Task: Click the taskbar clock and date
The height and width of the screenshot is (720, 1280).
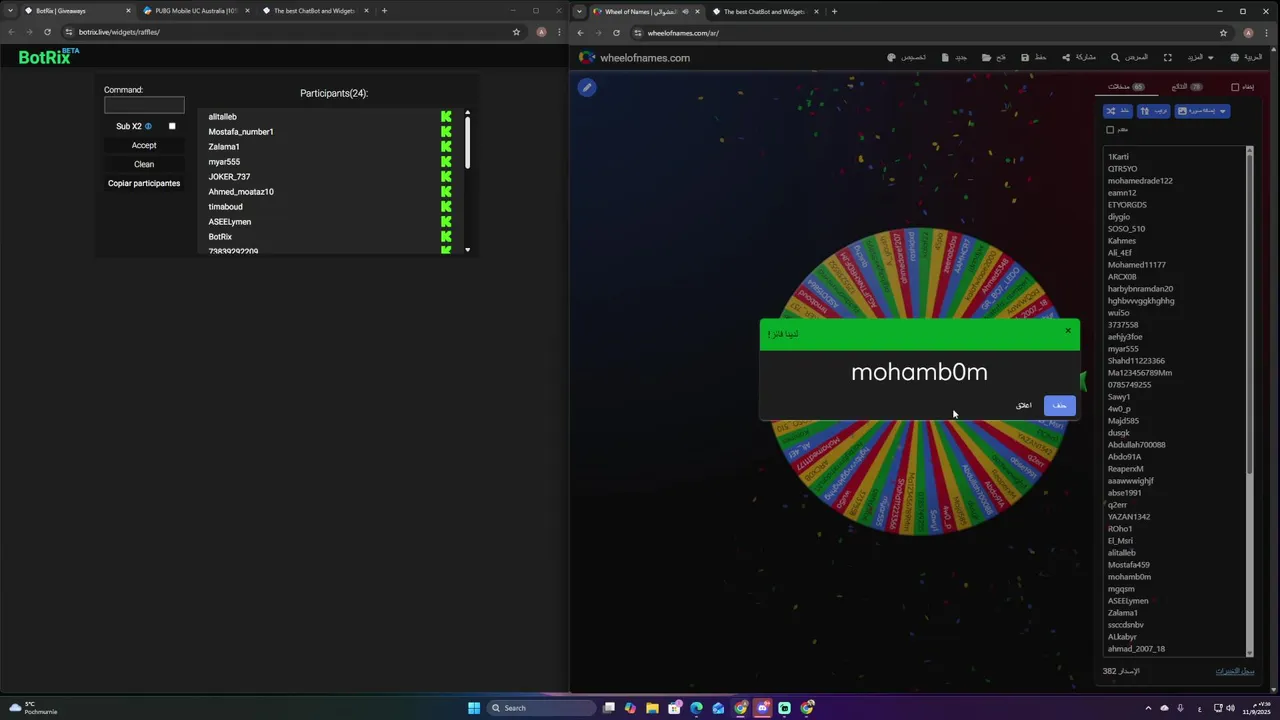Action: tap(1256, 708)
